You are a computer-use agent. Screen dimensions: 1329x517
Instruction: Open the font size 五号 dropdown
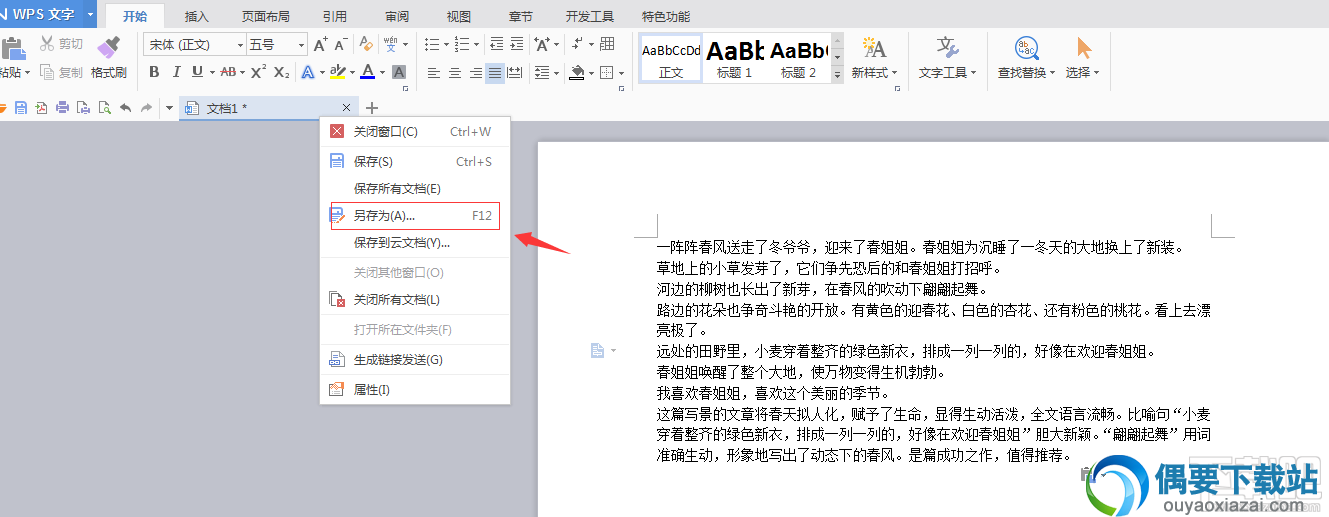[301, 44]
